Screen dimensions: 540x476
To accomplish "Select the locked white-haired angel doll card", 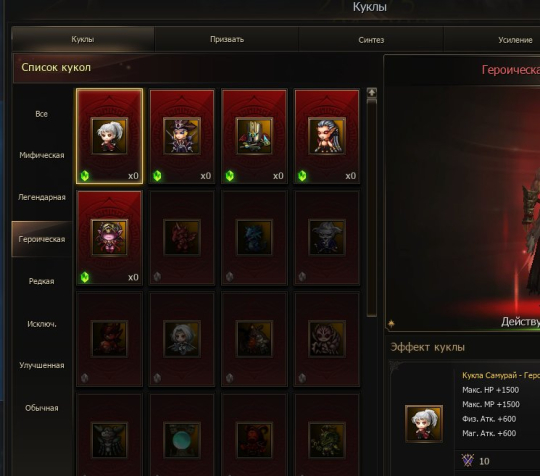I will 182,339.
